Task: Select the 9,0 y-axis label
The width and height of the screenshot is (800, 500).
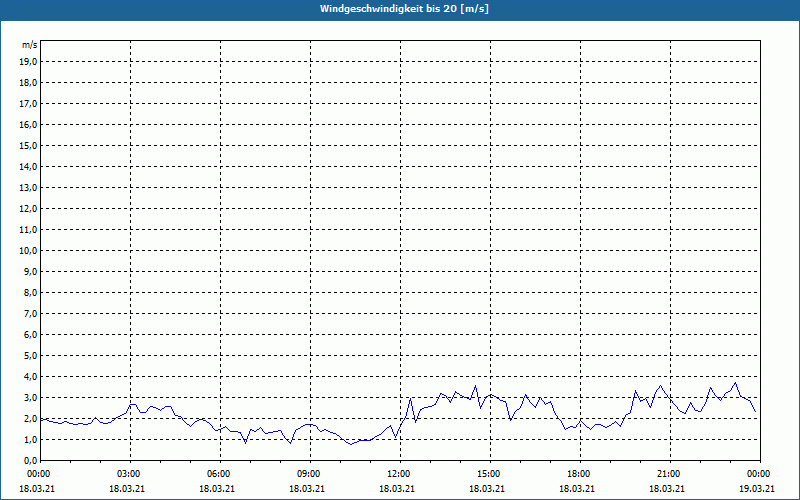Action: [31, 271]
